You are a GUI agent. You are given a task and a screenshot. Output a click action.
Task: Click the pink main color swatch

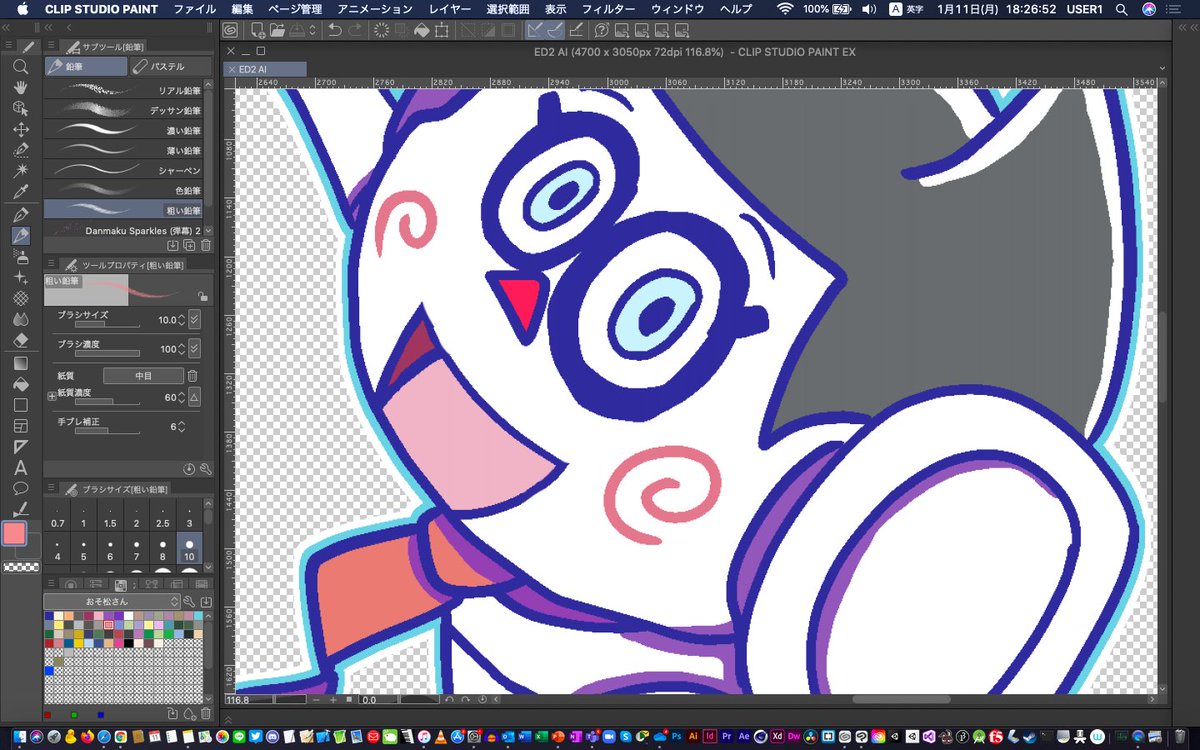click(x=14, y=534)
